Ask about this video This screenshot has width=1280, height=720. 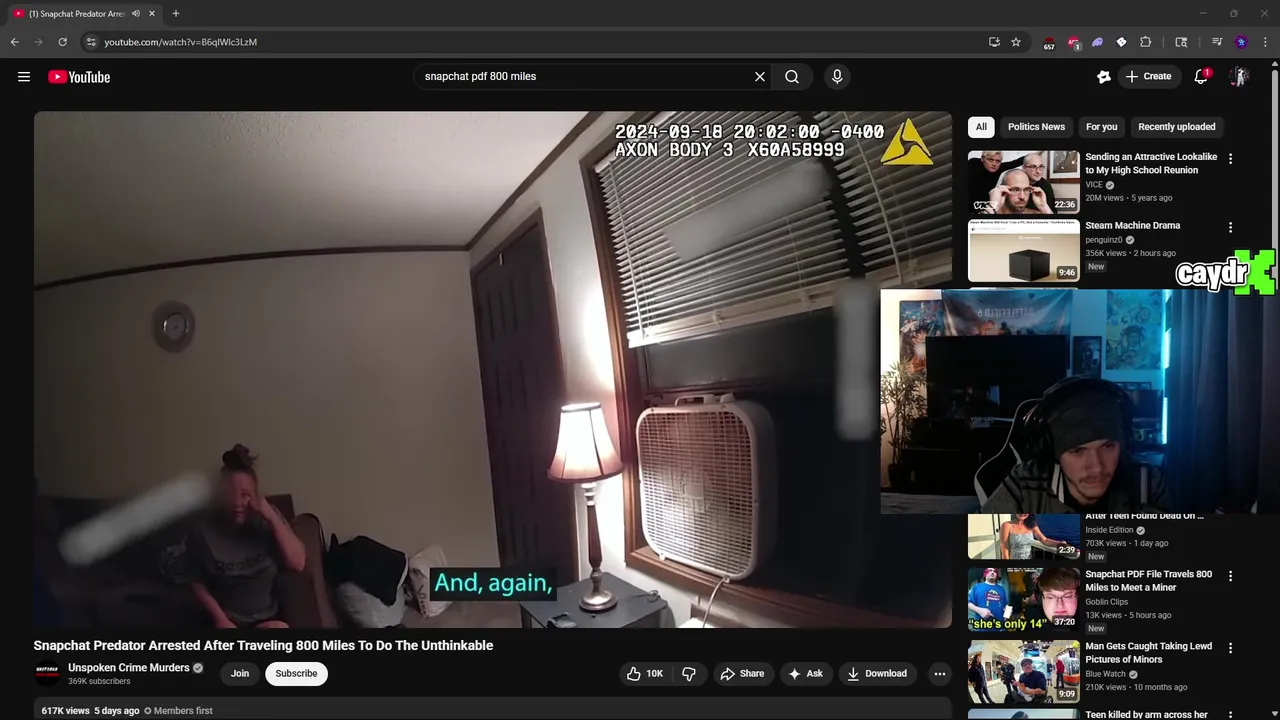[x=805, y=674]
